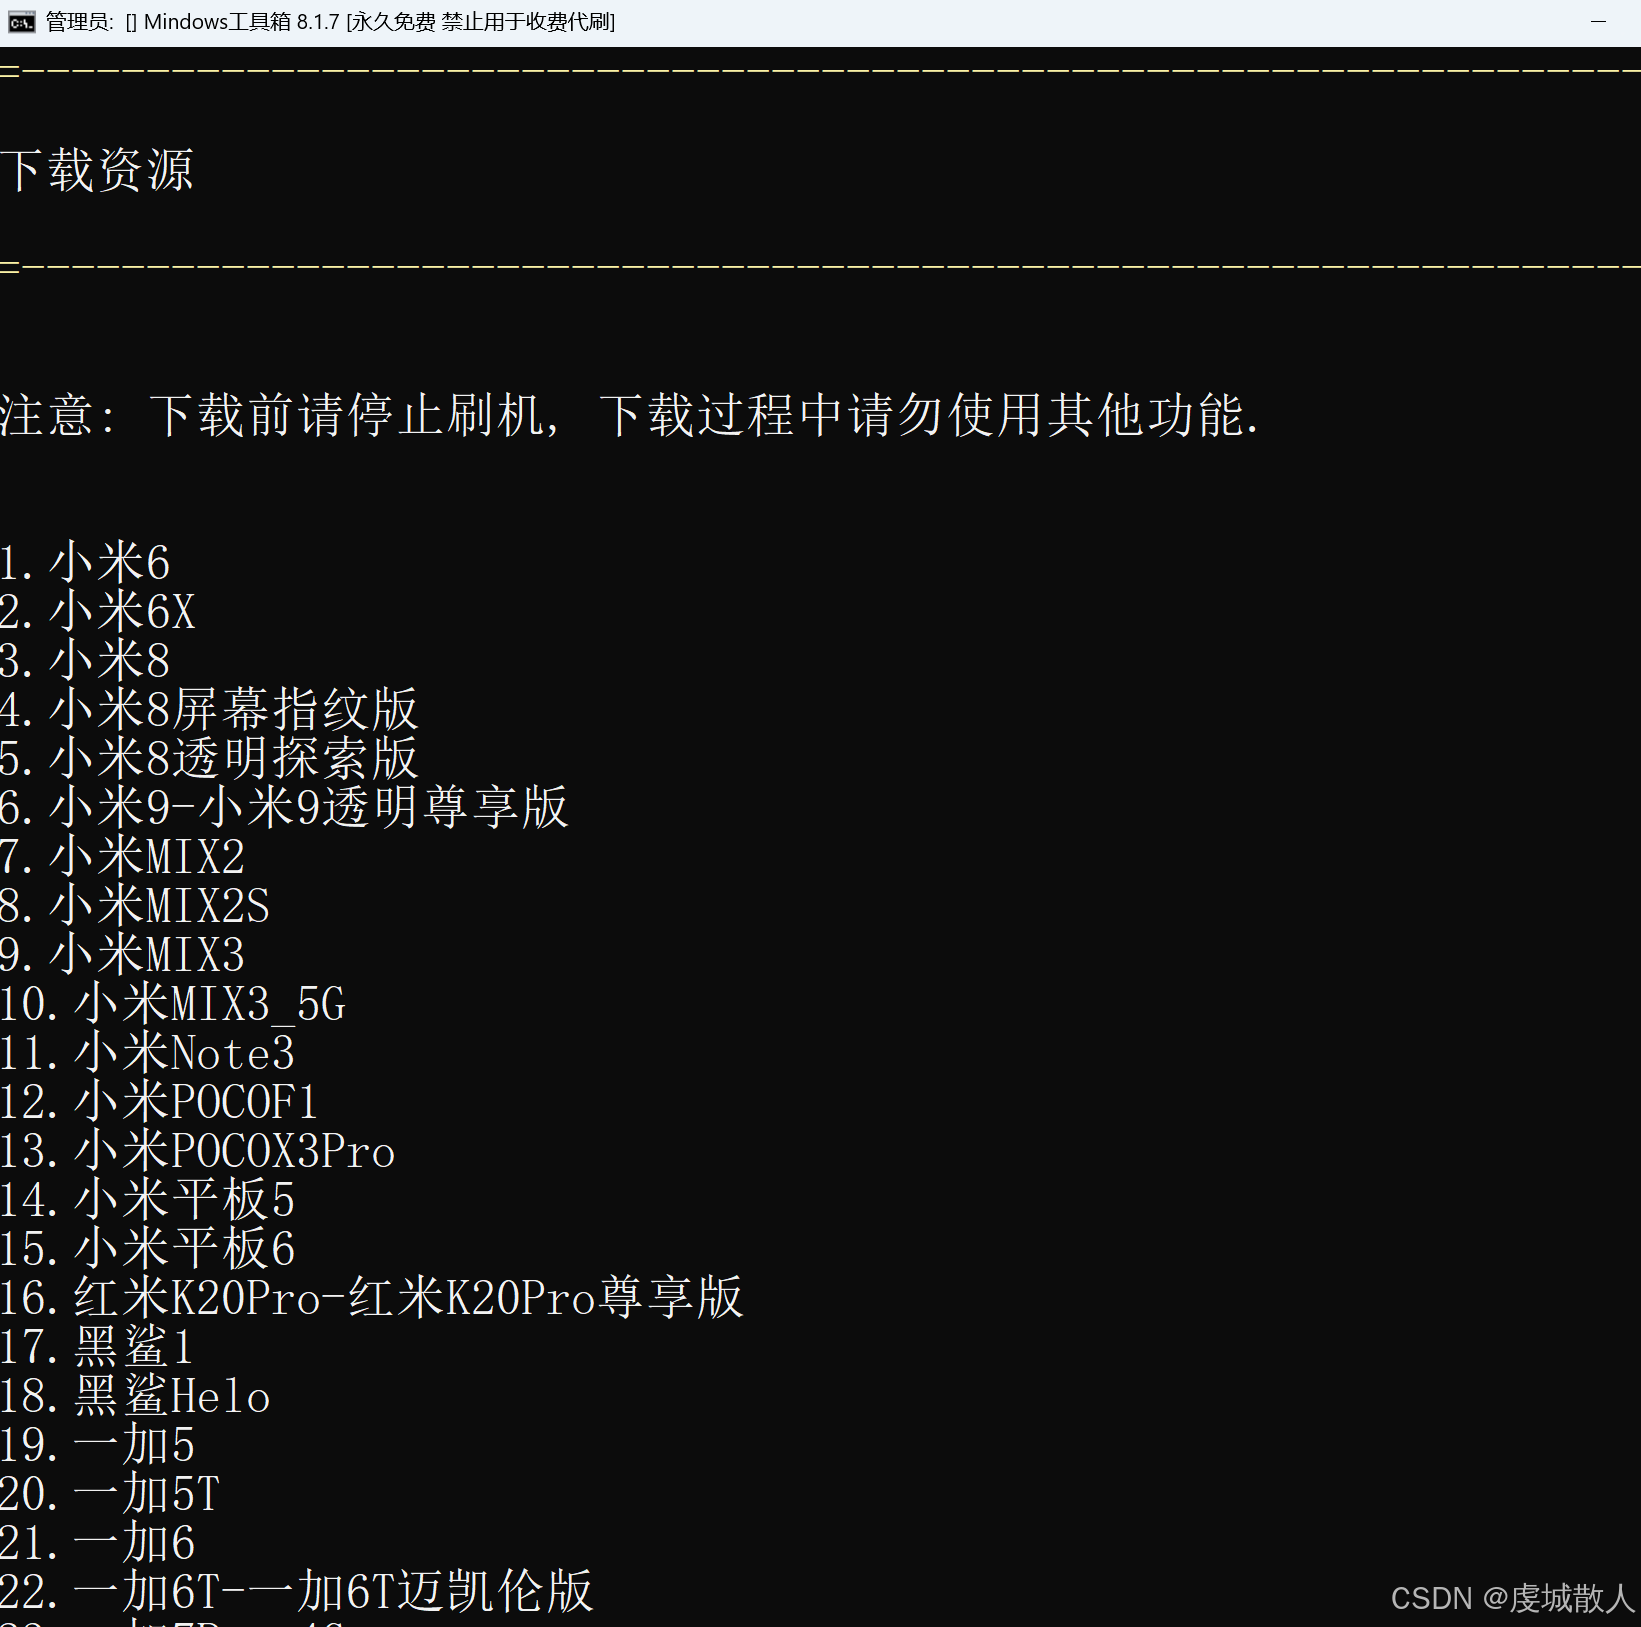Click the console window icon in title bar
The width and height of the screenshot is (1641, 1627).
pyautogui.click(x=21, y=22)
